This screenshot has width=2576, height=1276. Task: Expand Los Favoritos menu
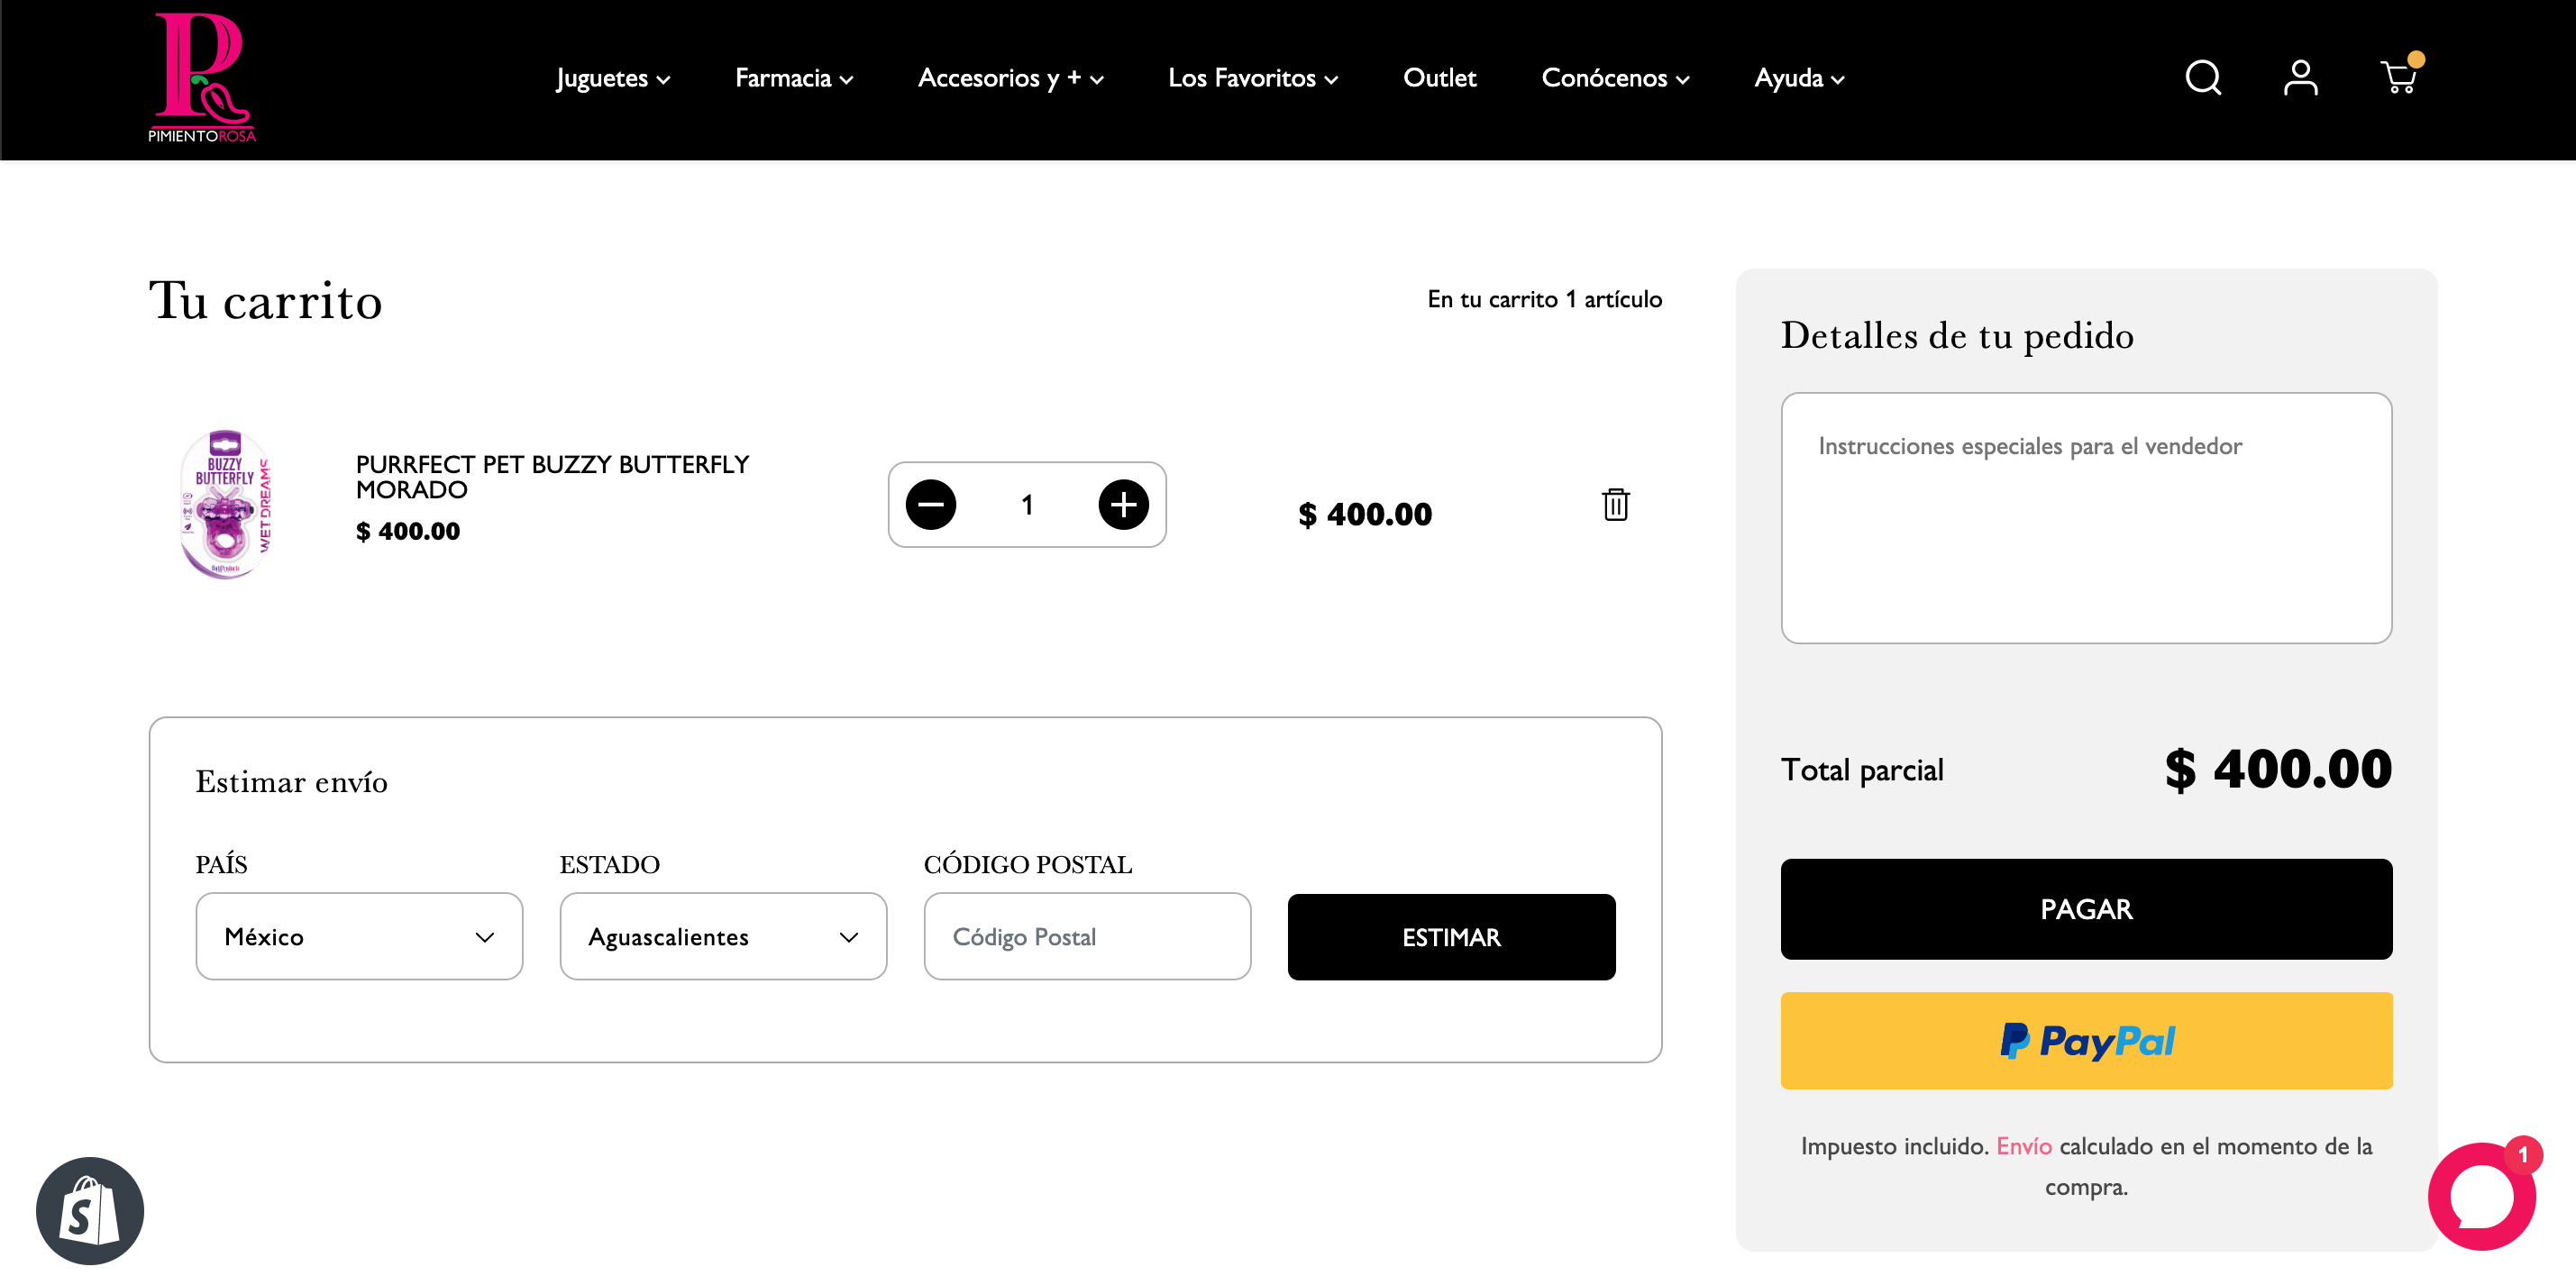tap(1252, 78)
